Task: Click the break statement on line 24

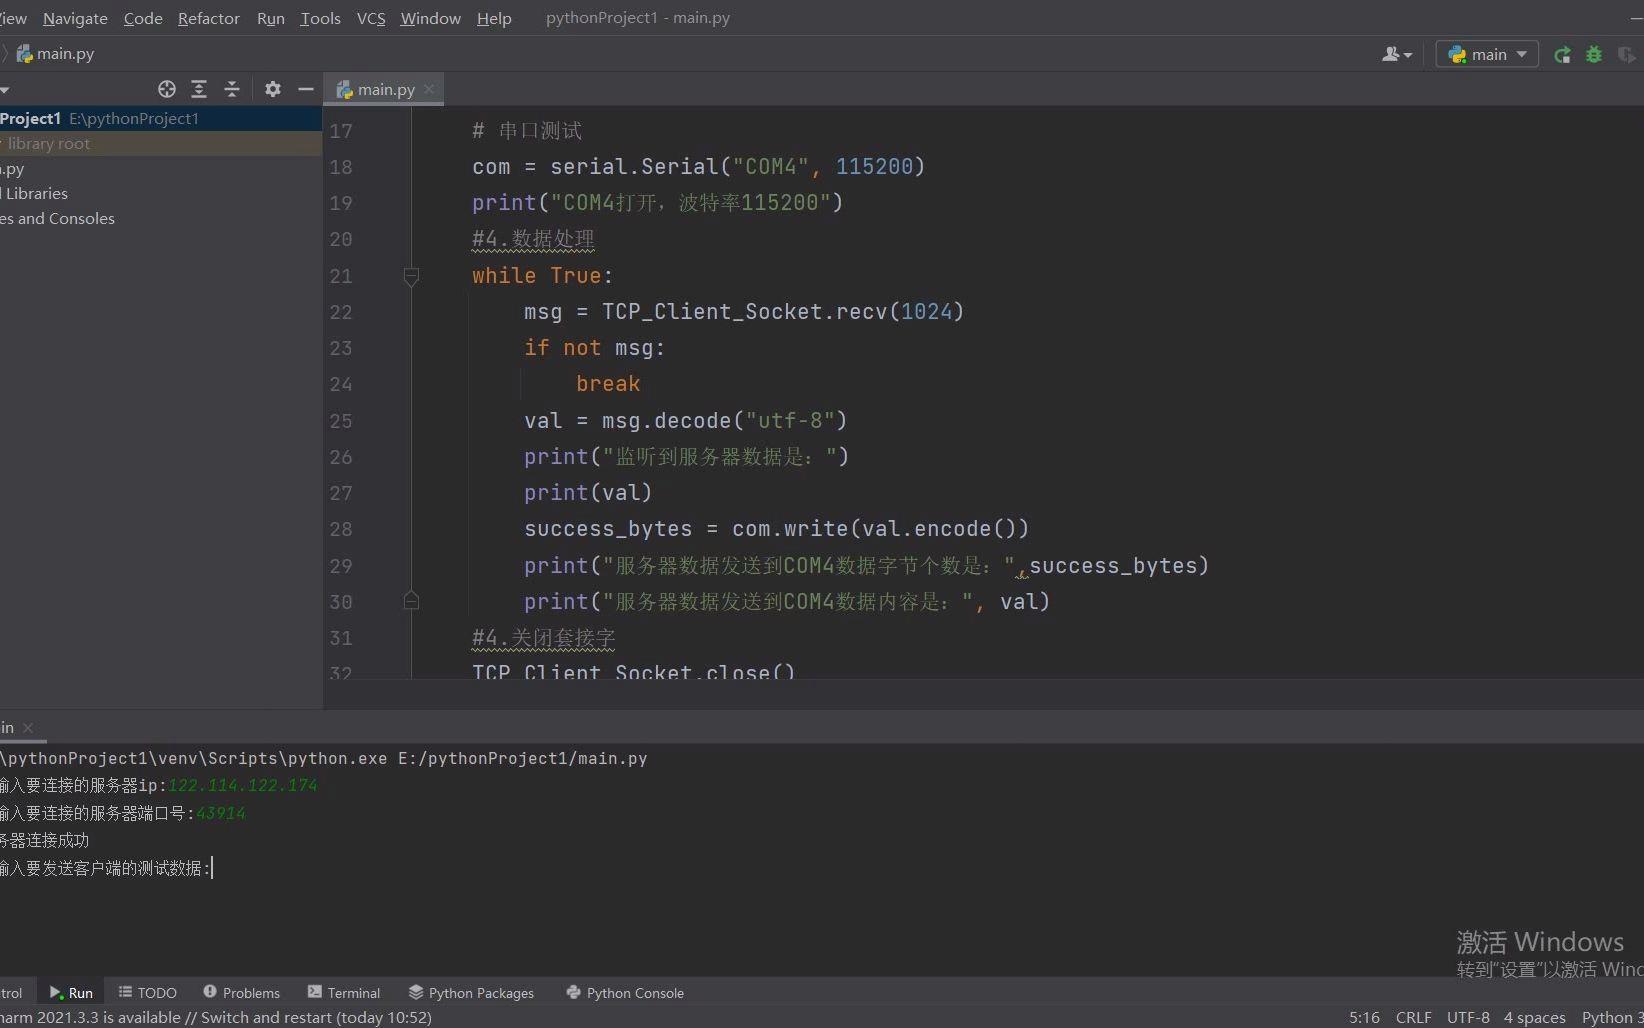Action: (x=608, y=384)
